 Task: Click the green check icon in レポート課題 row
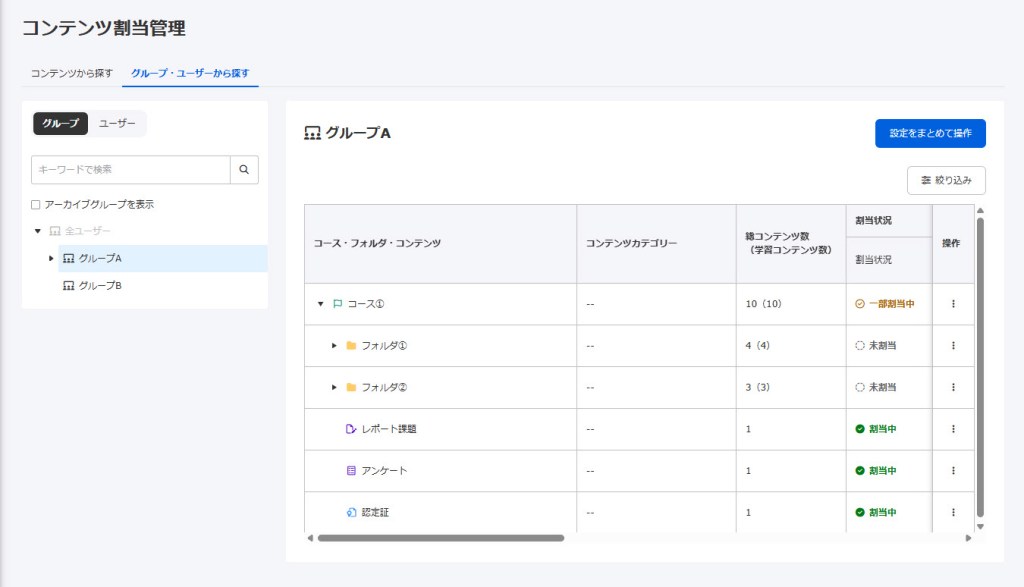point(859,429)
